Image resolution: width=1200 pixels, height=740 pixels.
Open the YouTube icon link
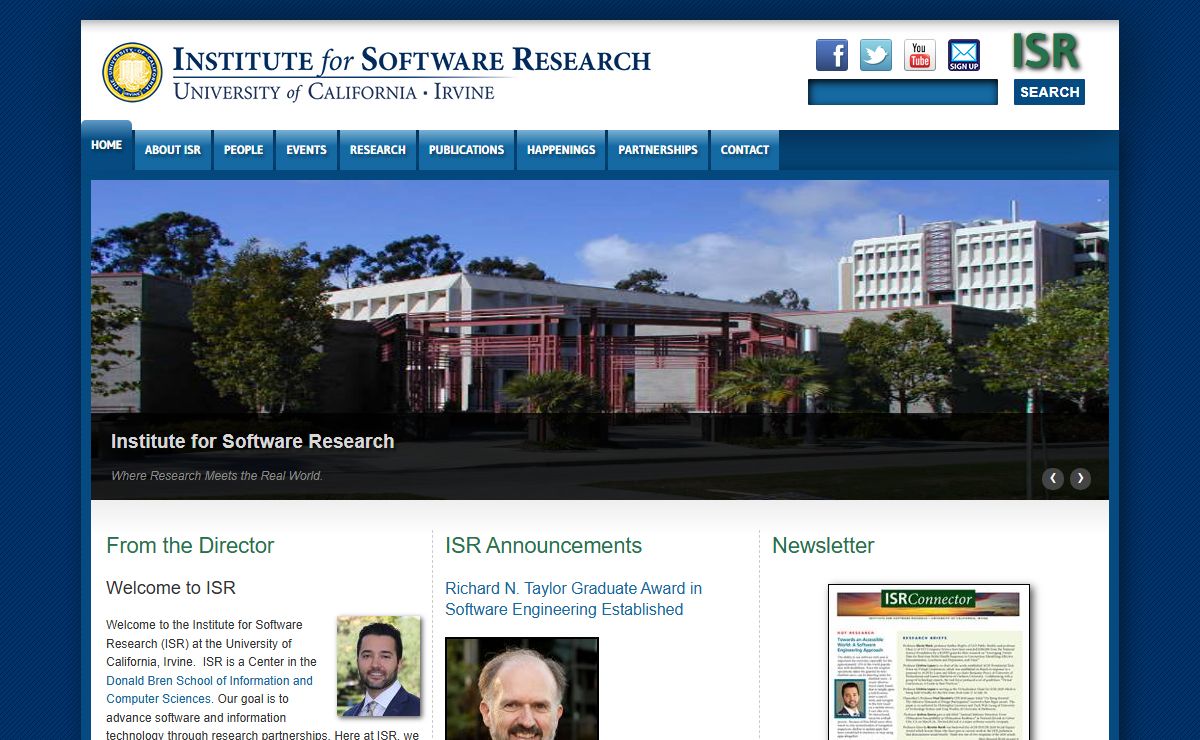920,55
